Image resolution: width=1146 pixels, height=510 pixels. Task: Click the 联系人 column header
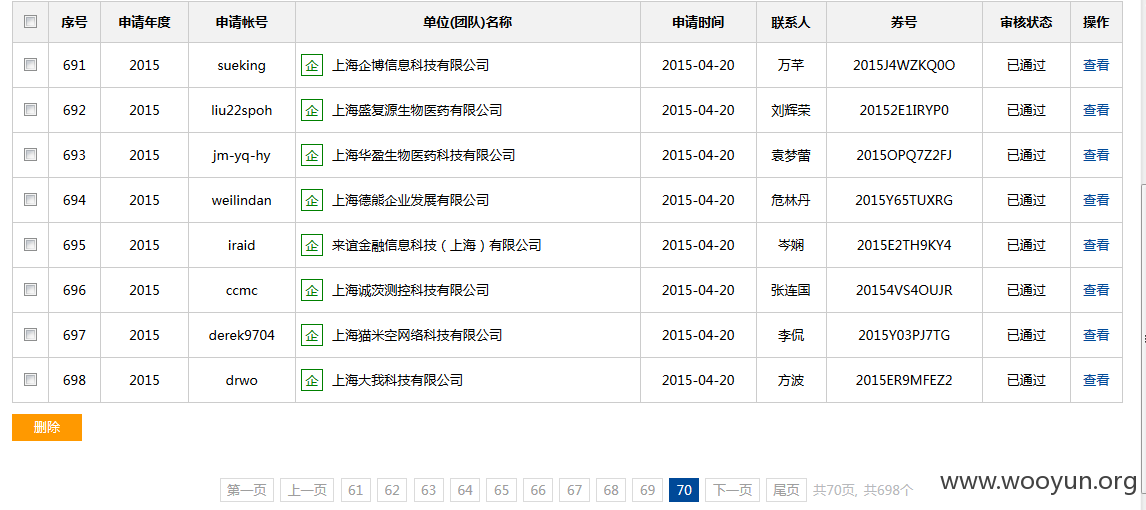click(x=791, y=22)
